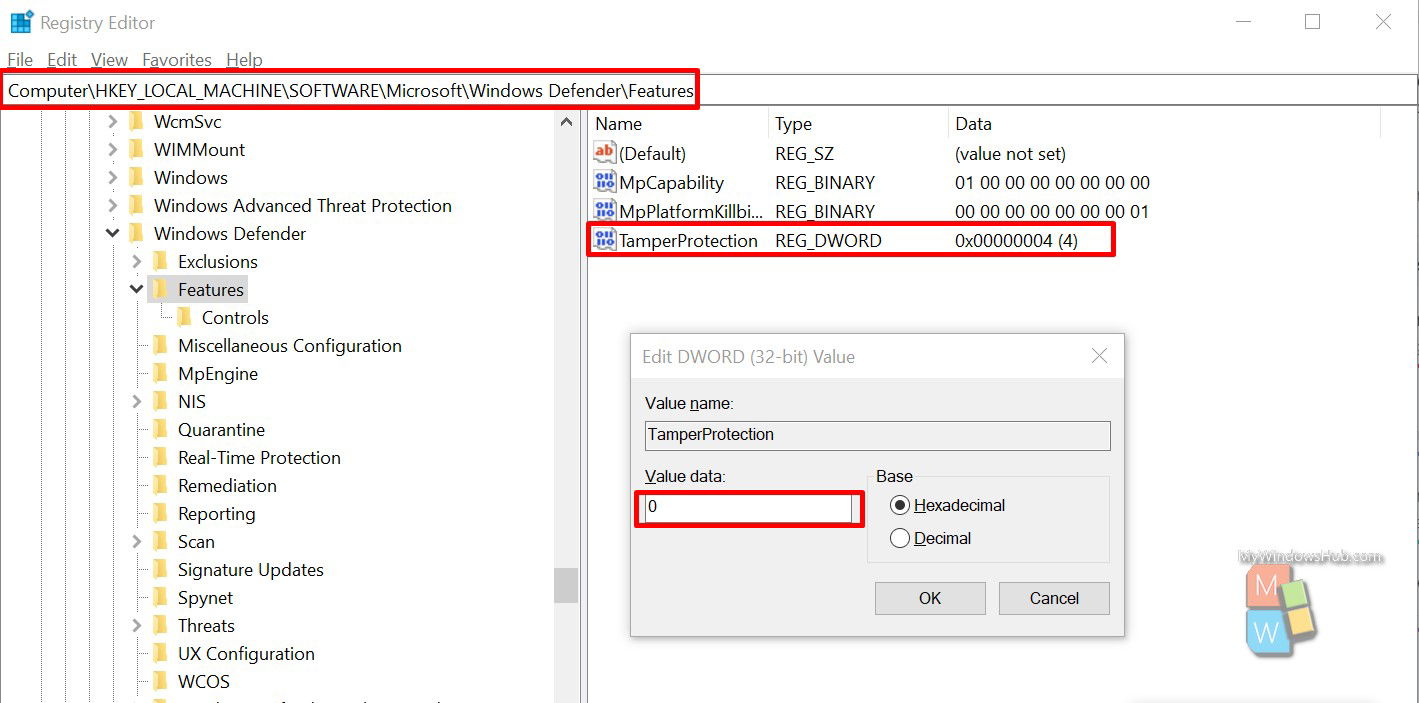The image size is (1419, 703).
Task: Click data 00 00 00 00 00 00 00 01
Action: [x=1052, y=212]
